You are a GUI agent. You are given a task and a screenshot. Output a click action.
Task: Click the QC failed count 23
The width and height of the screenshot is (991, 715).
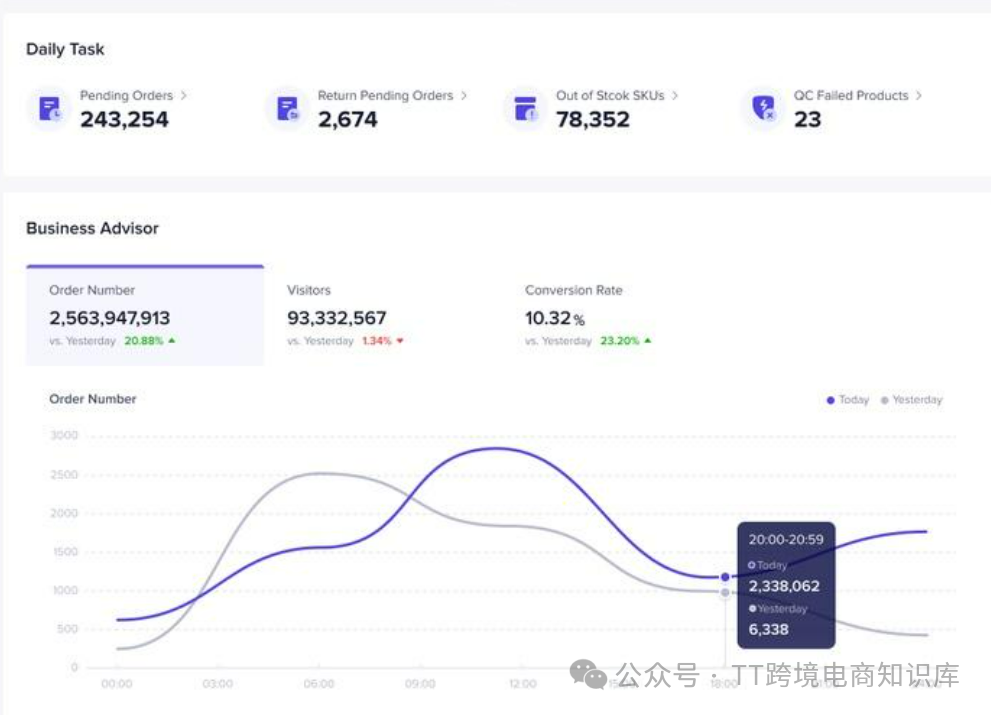click(x=807, y=119)
